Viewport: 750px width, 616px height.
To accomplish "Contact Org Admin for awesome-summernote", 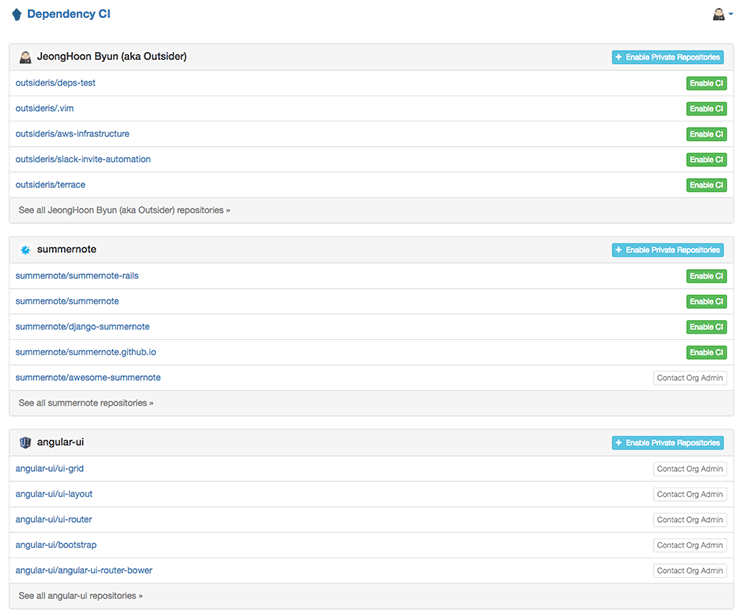I will 690,378.
